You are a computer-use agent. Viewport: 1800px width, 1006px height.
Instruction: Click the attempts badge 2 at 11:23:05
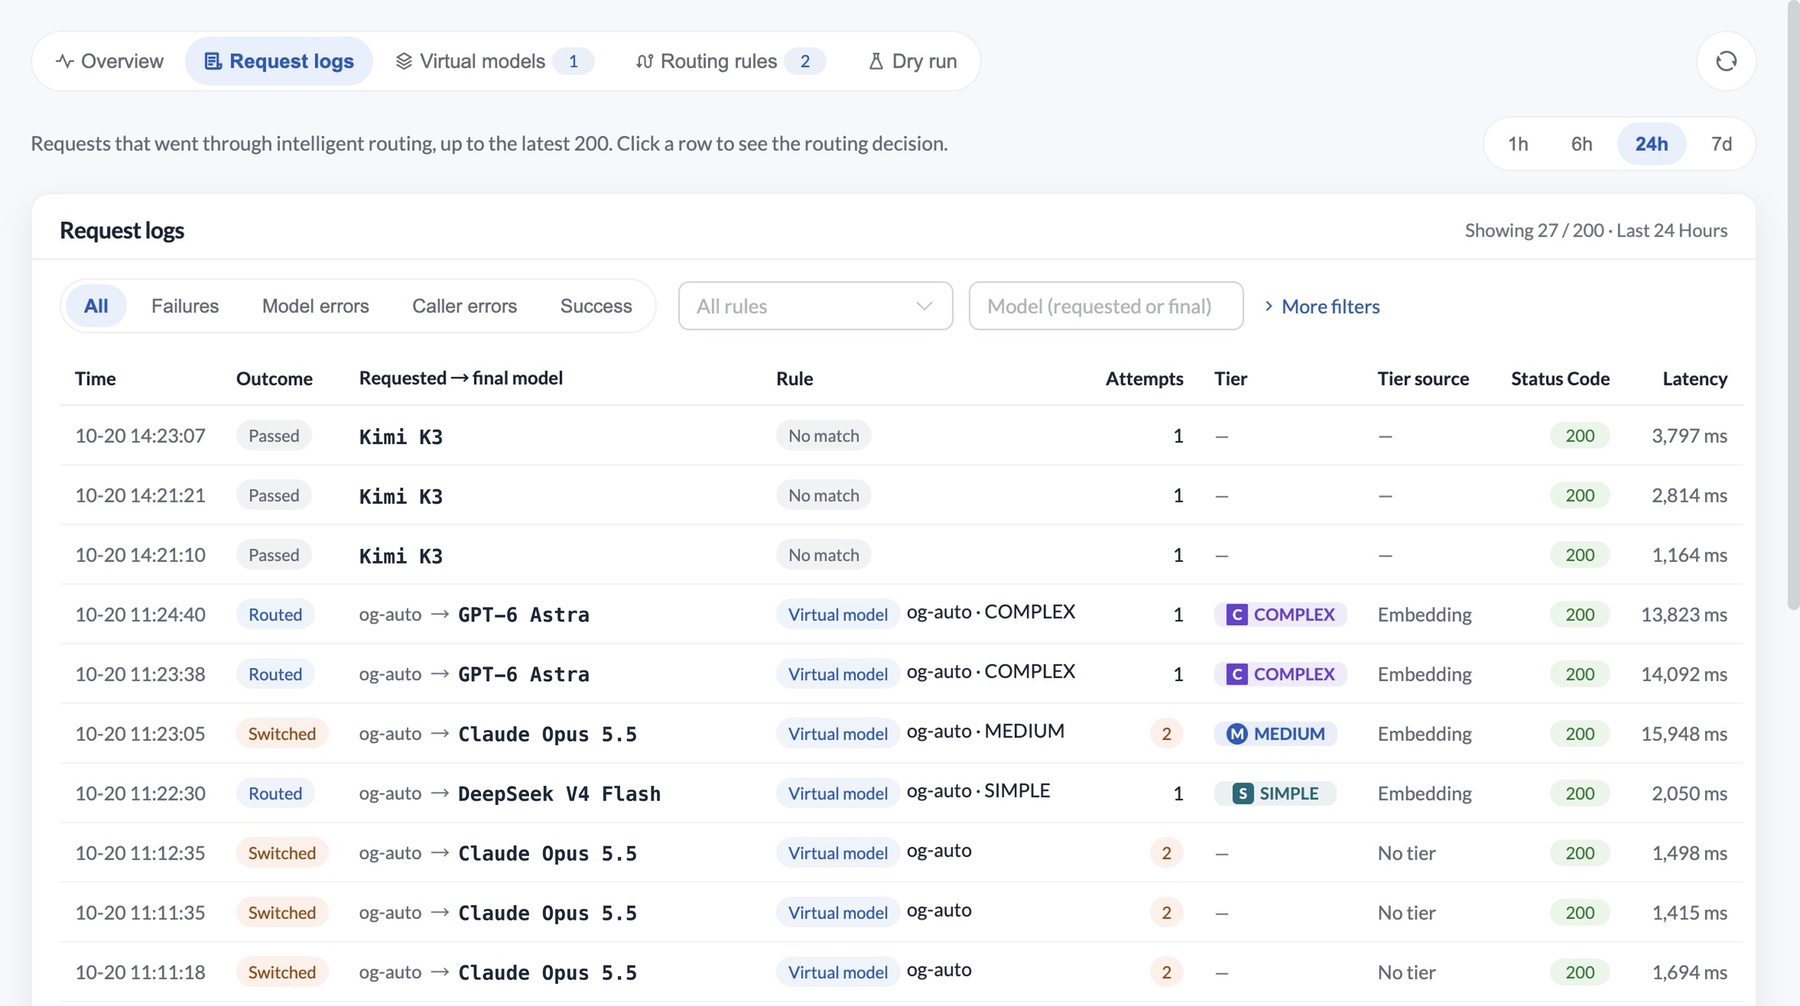pyautogui.click(x=1166, y=734)
